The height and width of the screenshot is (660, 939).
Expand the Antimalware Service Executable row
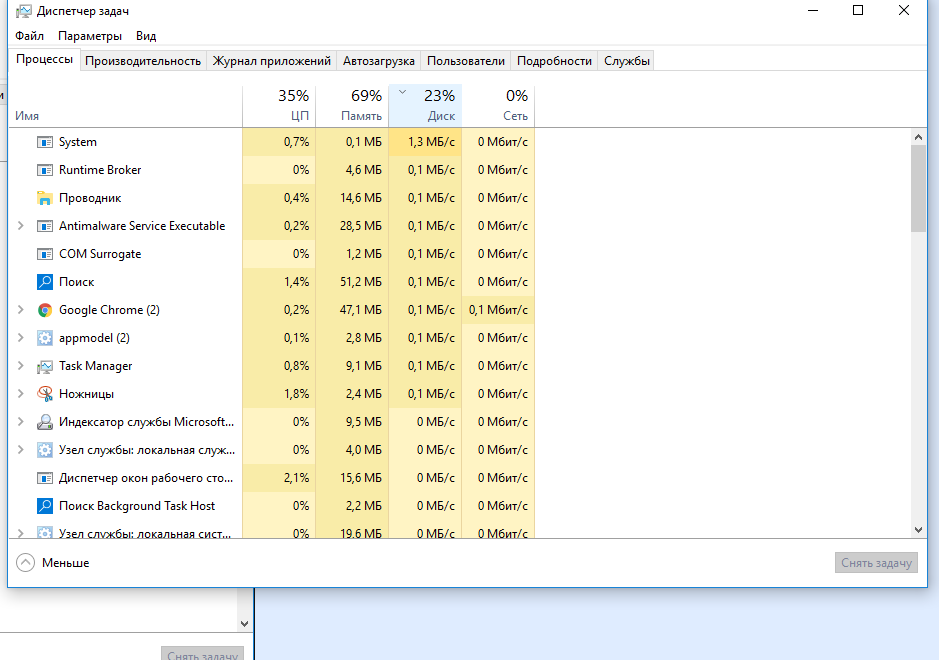click(x=20, y=226)
